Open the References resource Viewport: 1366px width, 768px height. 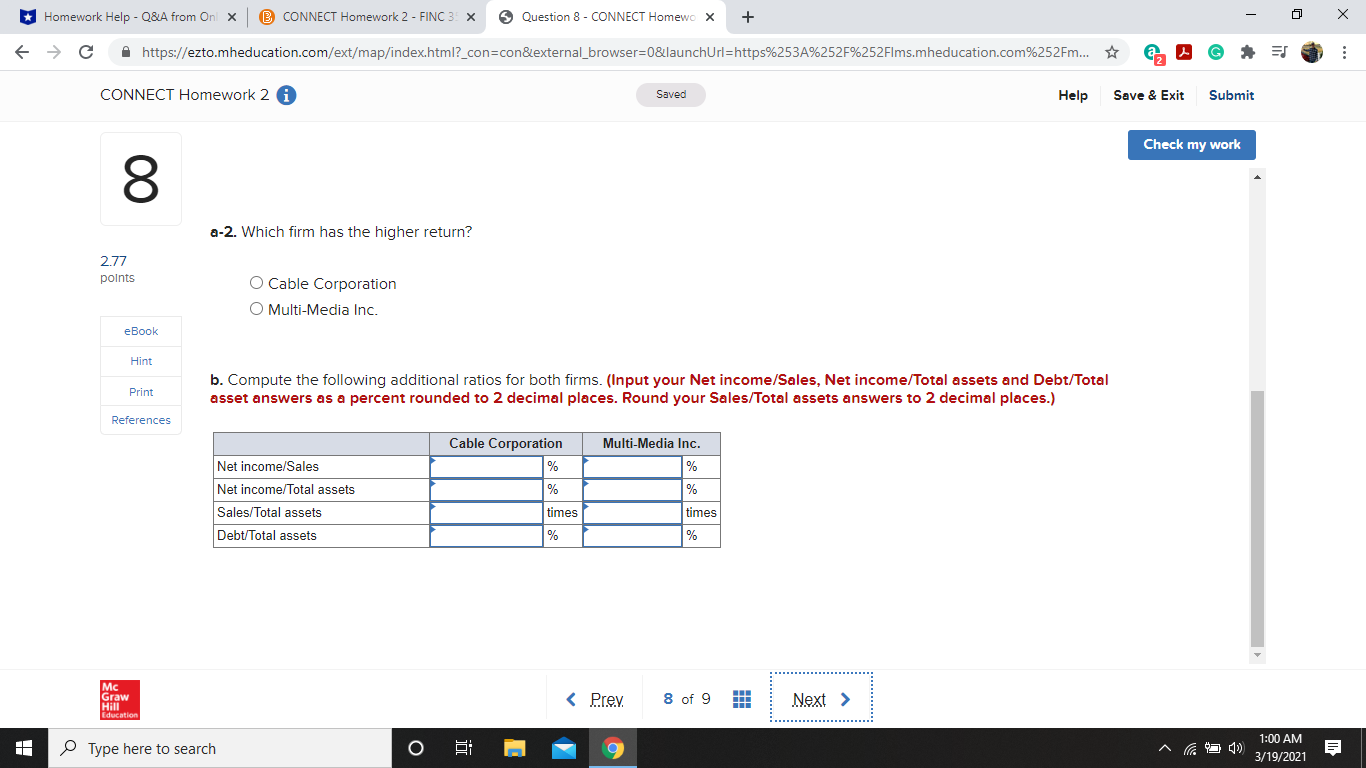(141, 420)
